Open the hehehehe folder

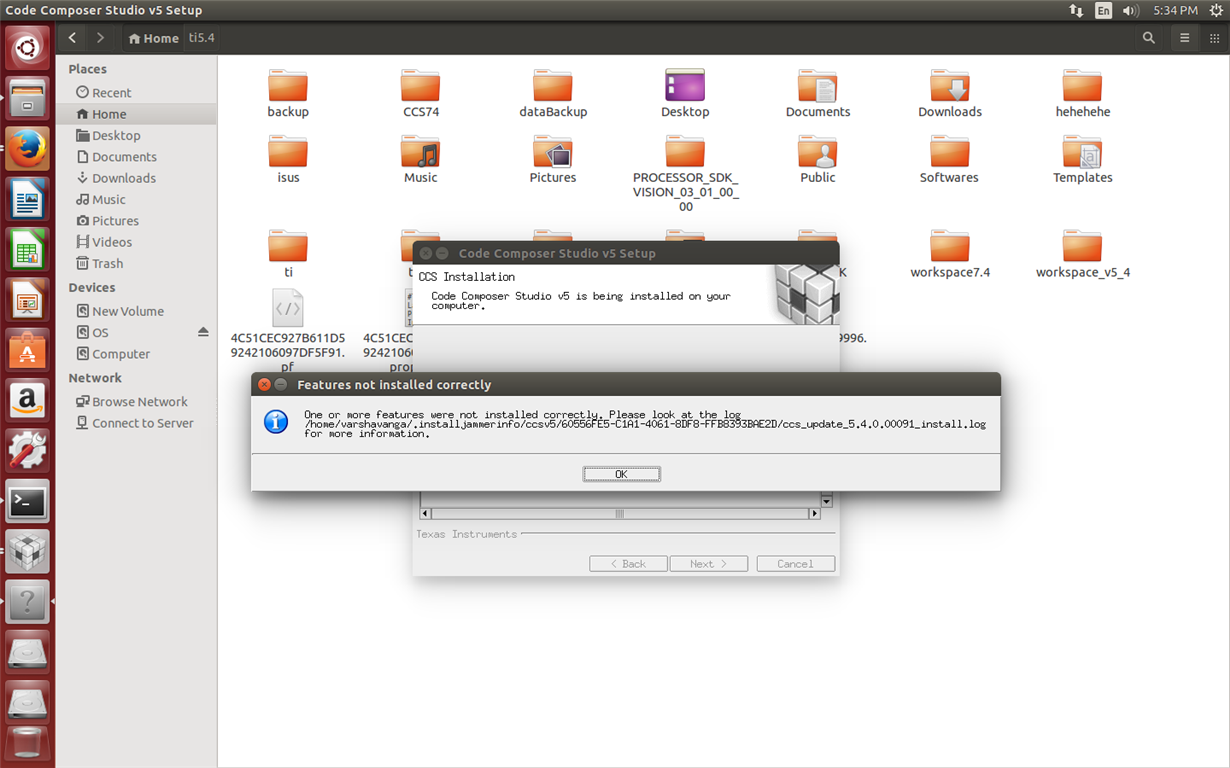coord(1083,94)
